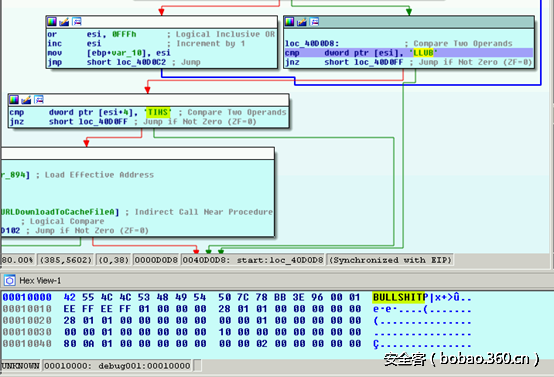Click '00010000: debug001:00010000' status field
The height and width of the screenshot is (377, 554).
118,366
